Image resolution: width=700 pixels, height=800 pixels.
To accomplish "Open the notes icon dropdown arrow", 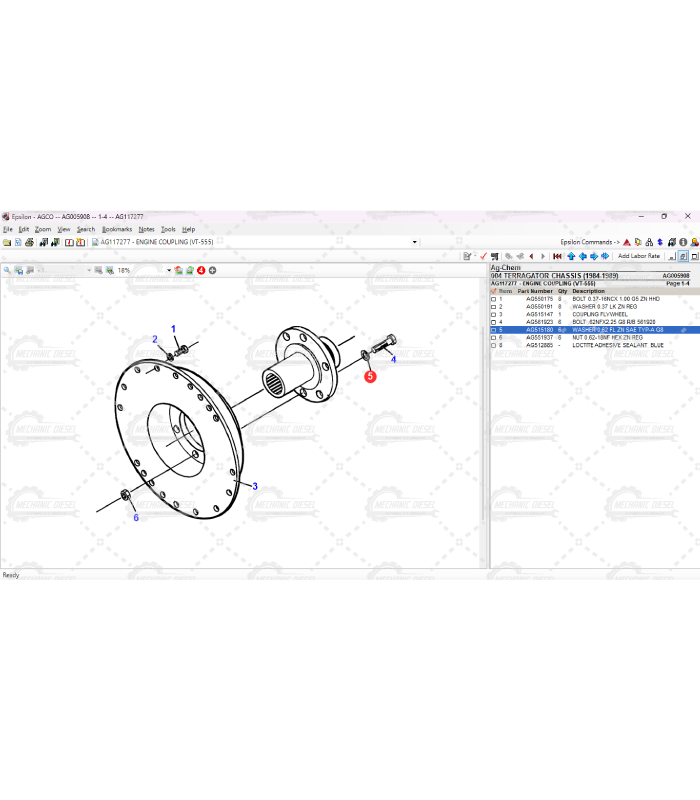I will click(x=474, y=256).
